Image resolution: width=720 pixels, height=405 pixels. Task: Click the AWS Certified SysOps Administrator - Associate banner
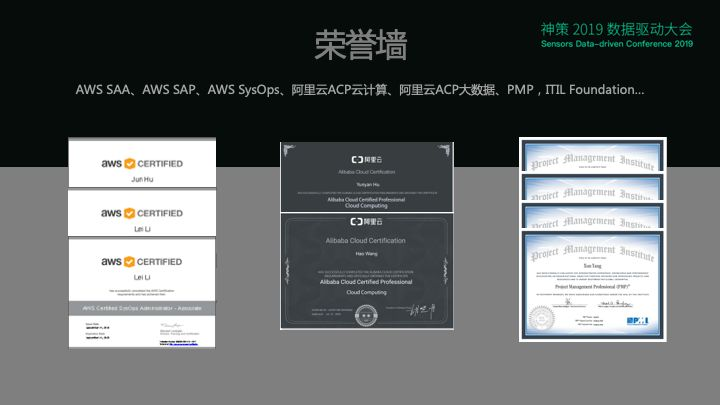pos(142,308)
